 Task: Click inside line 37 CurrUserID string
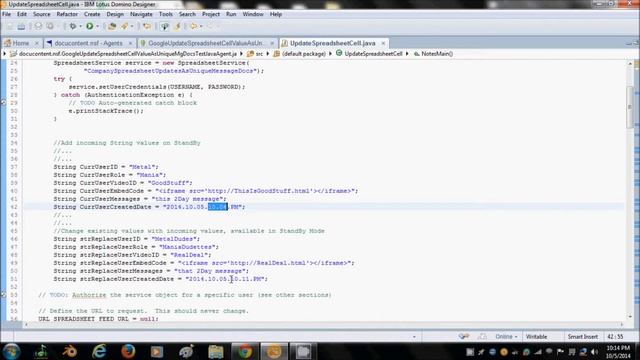(143, 167)
